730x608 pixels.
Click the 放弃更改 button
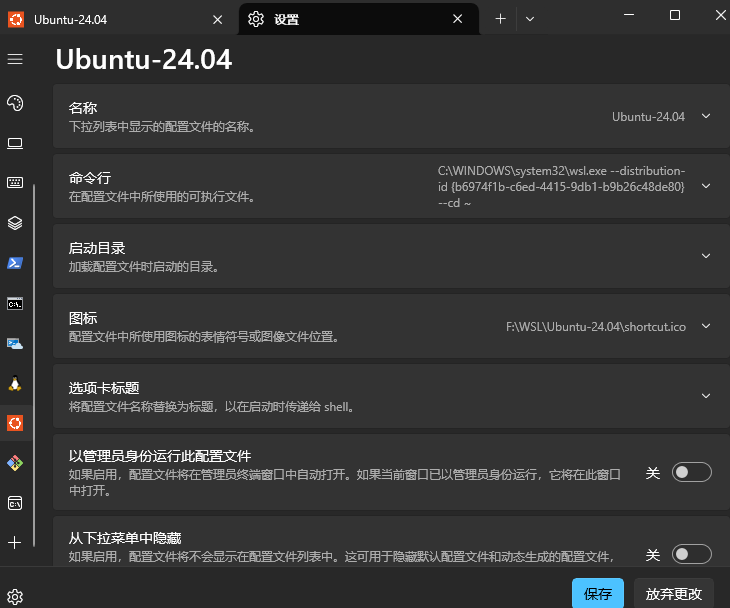click(x=673, y=594)
